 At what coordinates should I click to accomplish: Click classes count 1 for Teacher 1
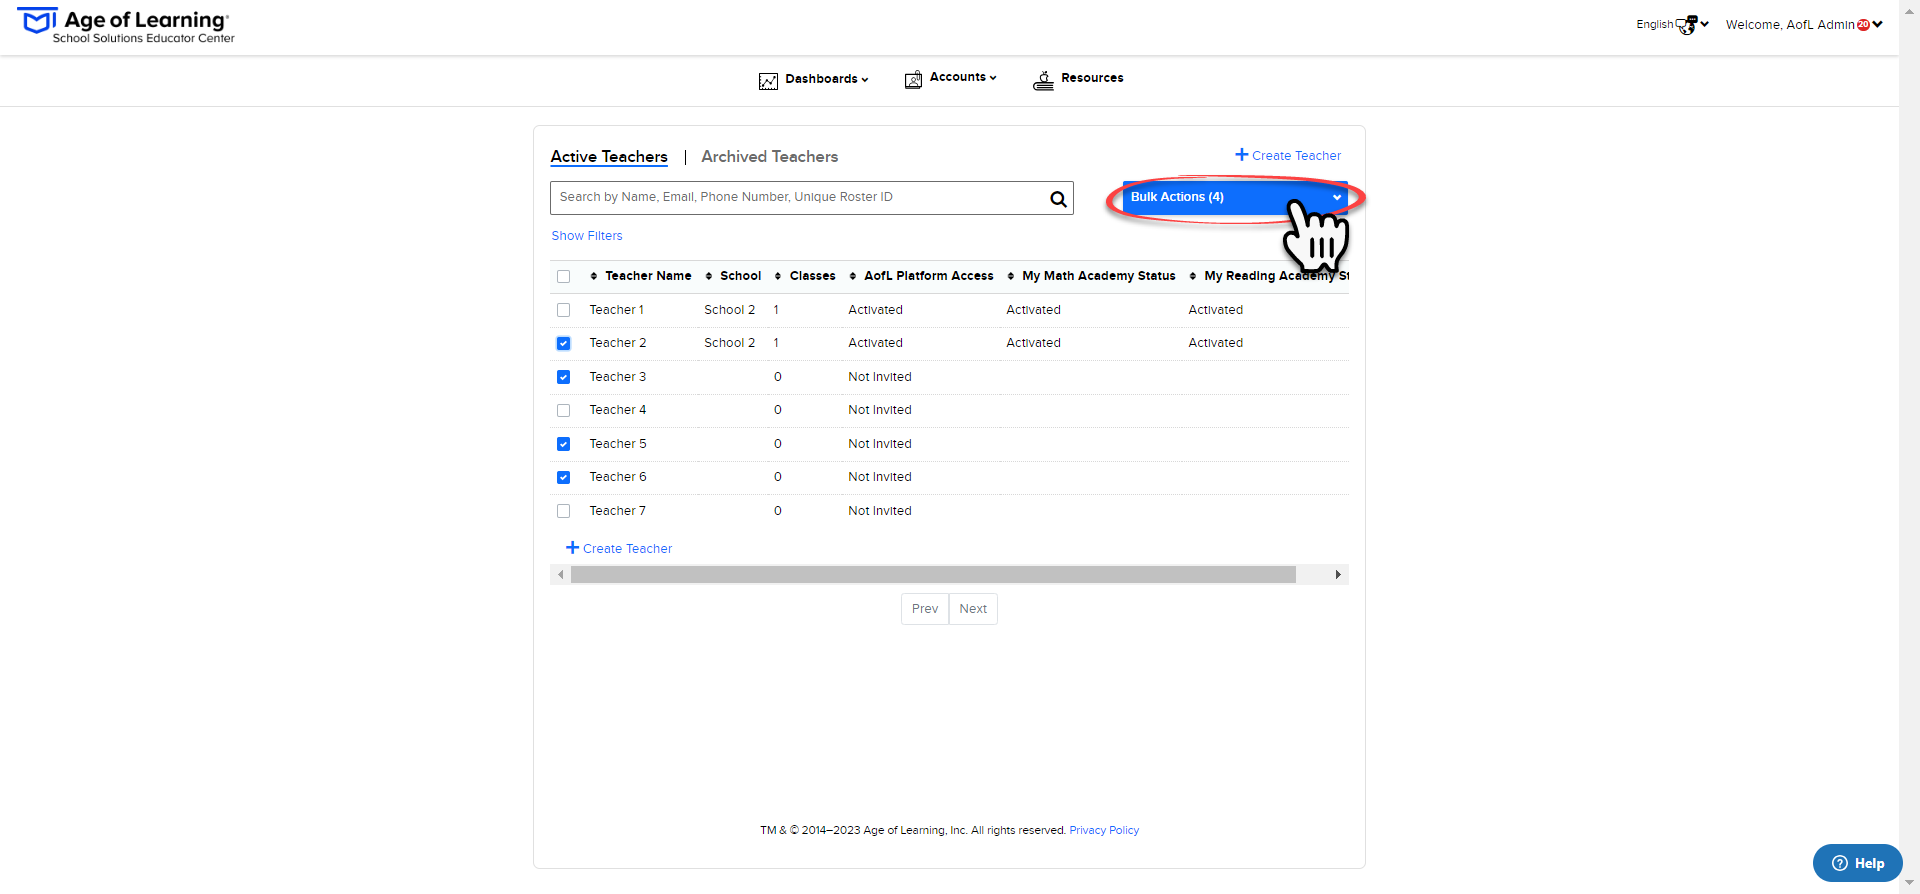point(776,310)
